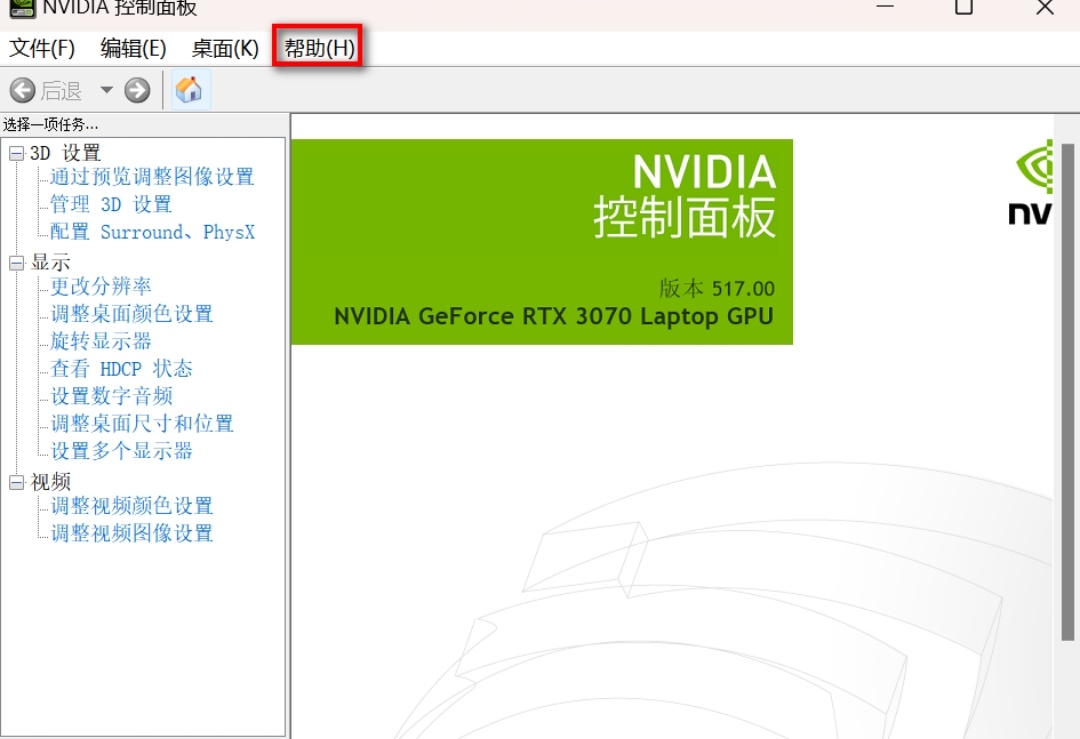Collapse the 3D 设置 tree node
Viewport: 1080px width, 739px height.
[x=17, y=153]
